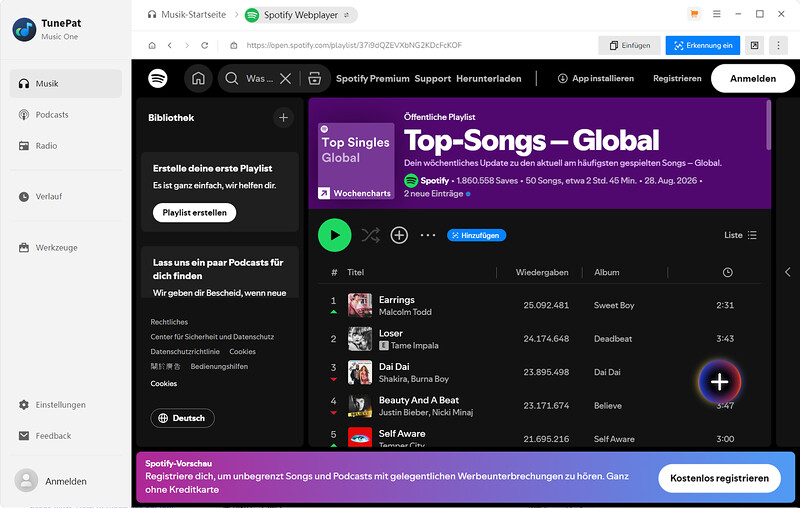
Task: Open the Bedienungshilfen link
Action: 219,366
